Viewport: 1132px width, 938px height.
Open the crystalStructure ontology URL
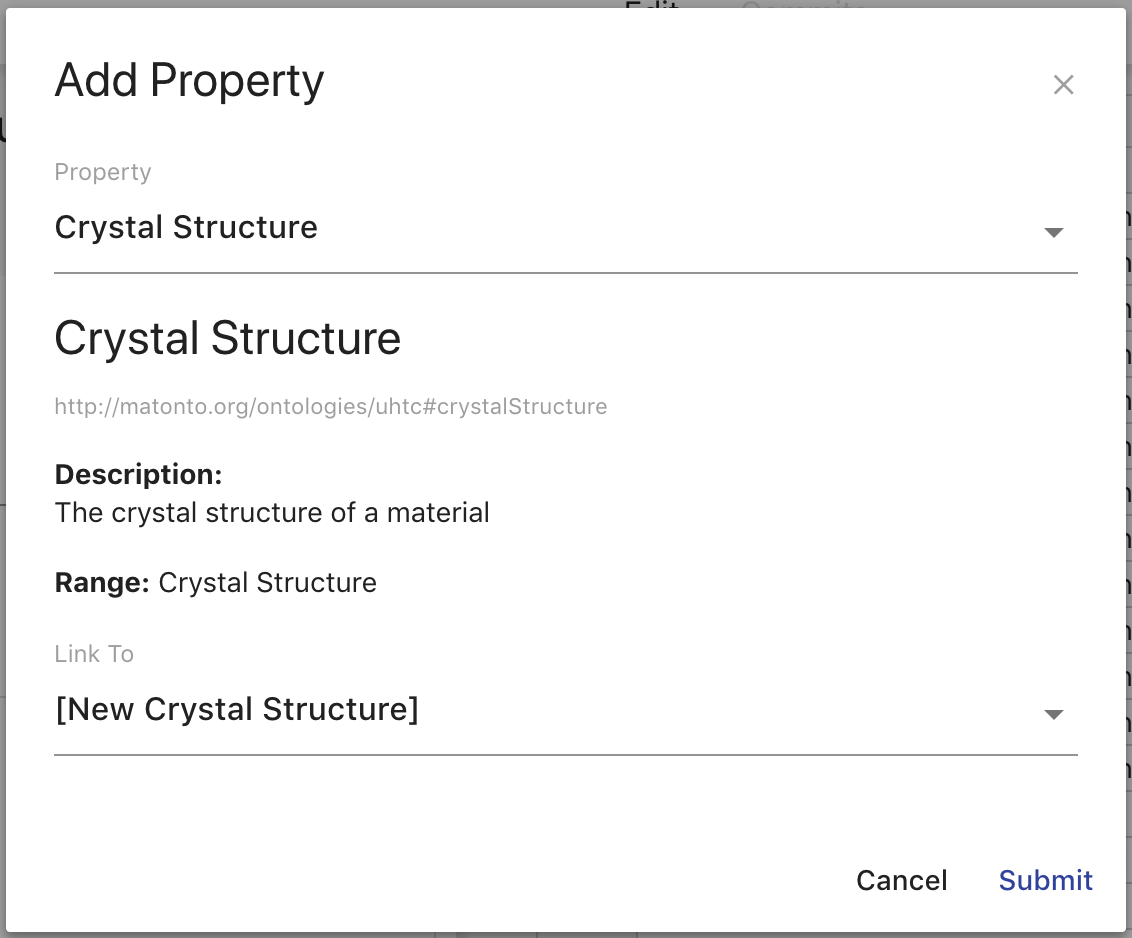tap(330, 406)
